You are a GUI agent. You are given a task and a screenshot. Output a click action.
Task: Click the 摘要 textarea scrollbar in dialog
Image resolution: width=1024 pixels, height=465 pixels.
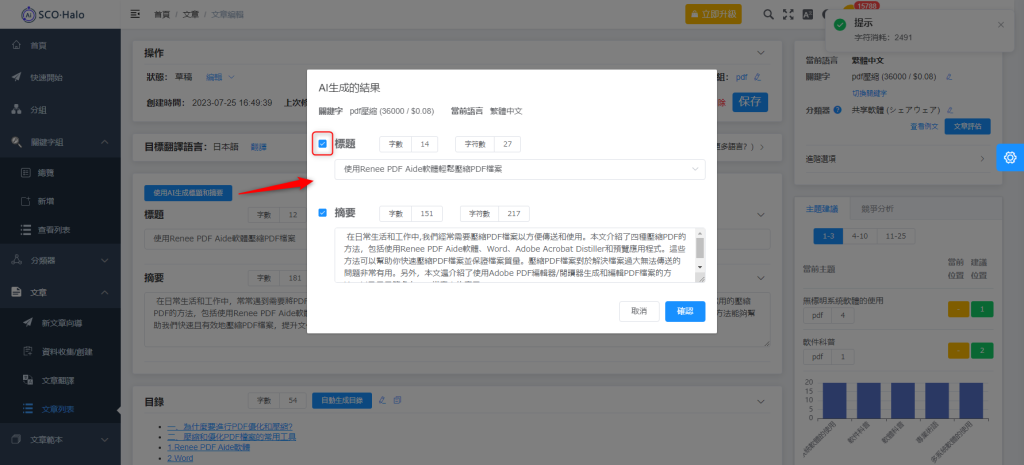(x=700, y=250)
